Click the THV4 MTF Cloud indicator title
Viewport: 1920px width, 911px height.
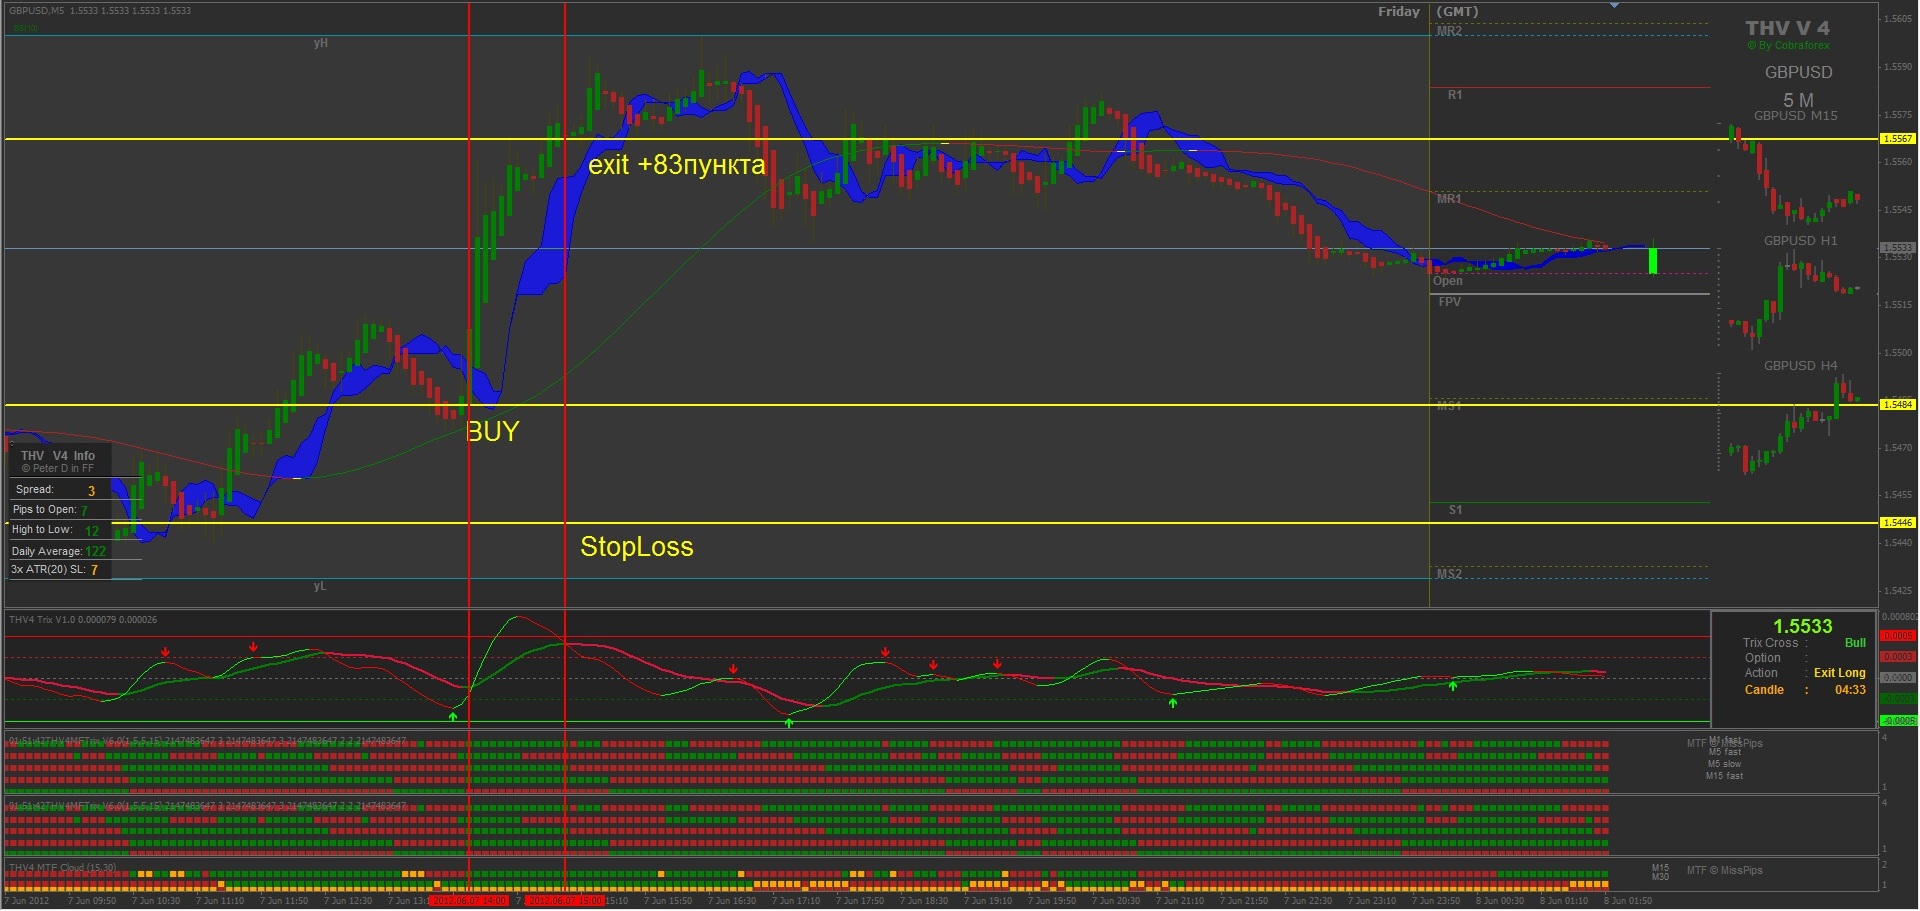click(x=62, y=867)
